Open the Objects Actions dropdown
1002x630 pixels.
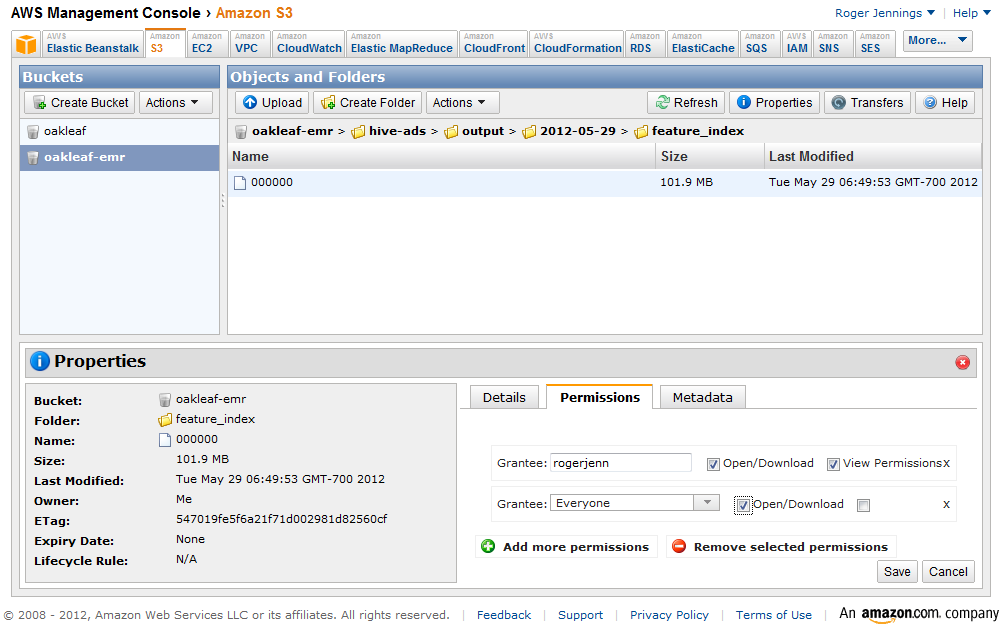(463, 102)
